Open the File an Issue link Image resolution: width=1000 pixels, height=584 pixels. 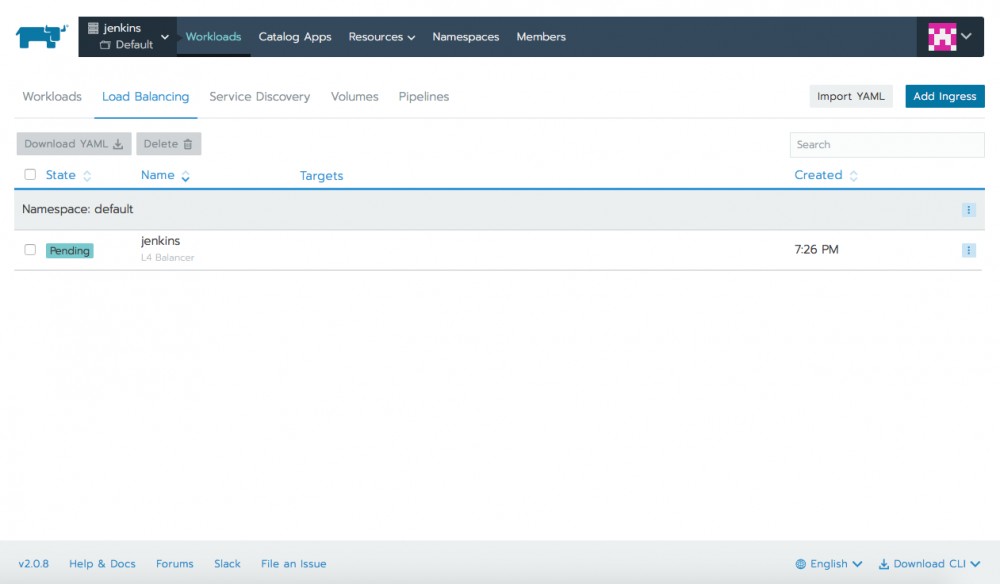[293, 564]
